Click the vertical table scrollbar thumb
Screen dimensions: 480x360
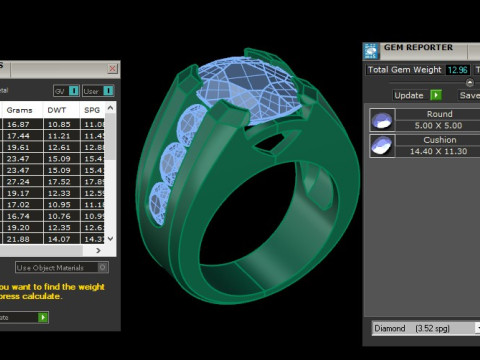click(x=110, y=137)
